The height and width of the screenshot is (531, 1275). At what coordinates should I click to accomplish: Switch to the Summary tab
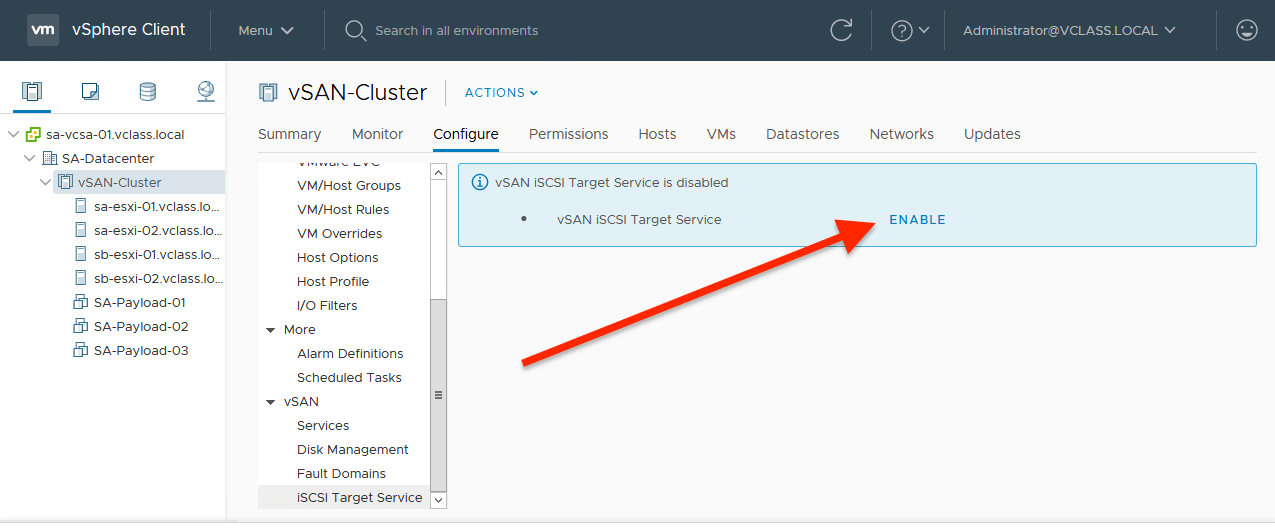pyautogui.click(x=289, y=134)
